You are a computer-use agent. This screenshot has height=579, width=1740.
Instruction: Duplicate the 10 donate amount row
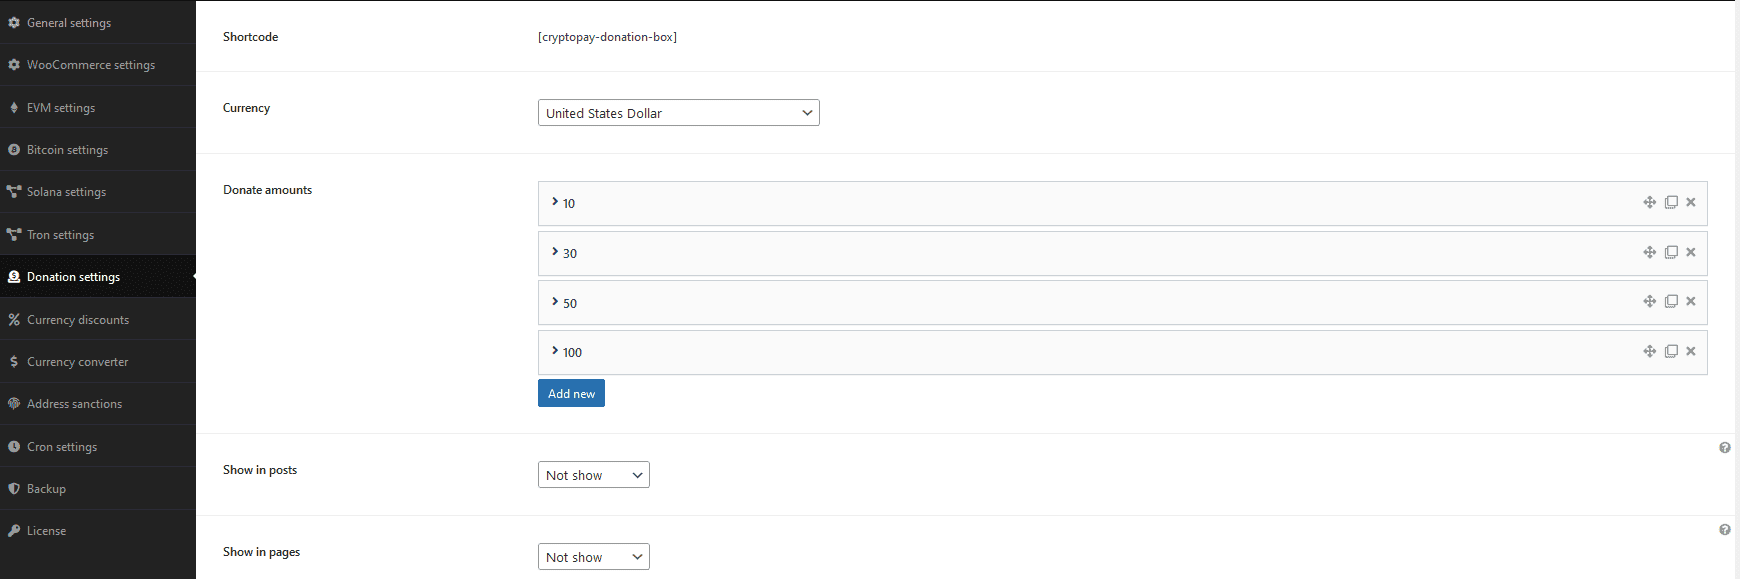coord(1671,202)
